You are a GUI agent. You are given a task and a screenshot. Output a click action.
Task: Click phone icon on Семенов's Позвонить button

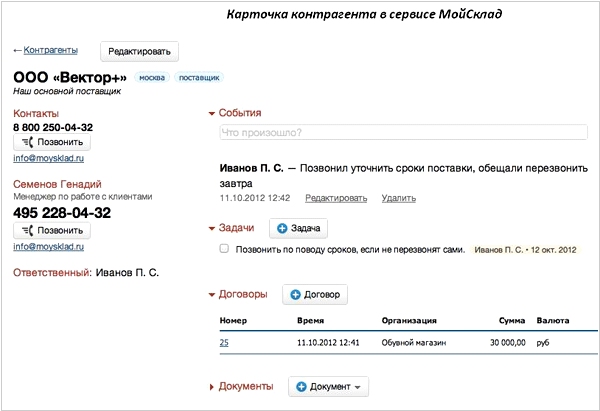tap(28, 231)
